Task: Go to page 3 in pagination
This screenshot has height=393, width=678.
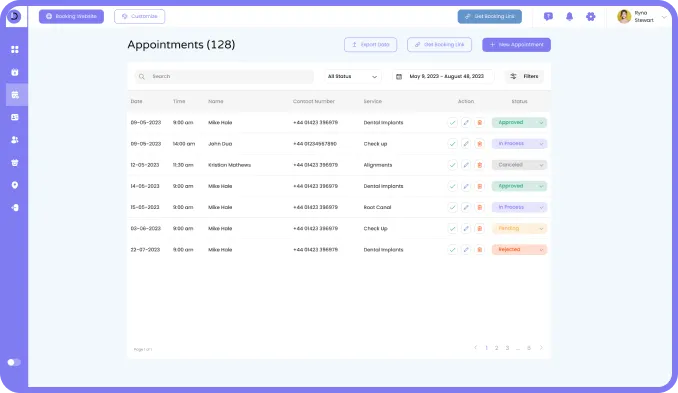Action: 507,348
